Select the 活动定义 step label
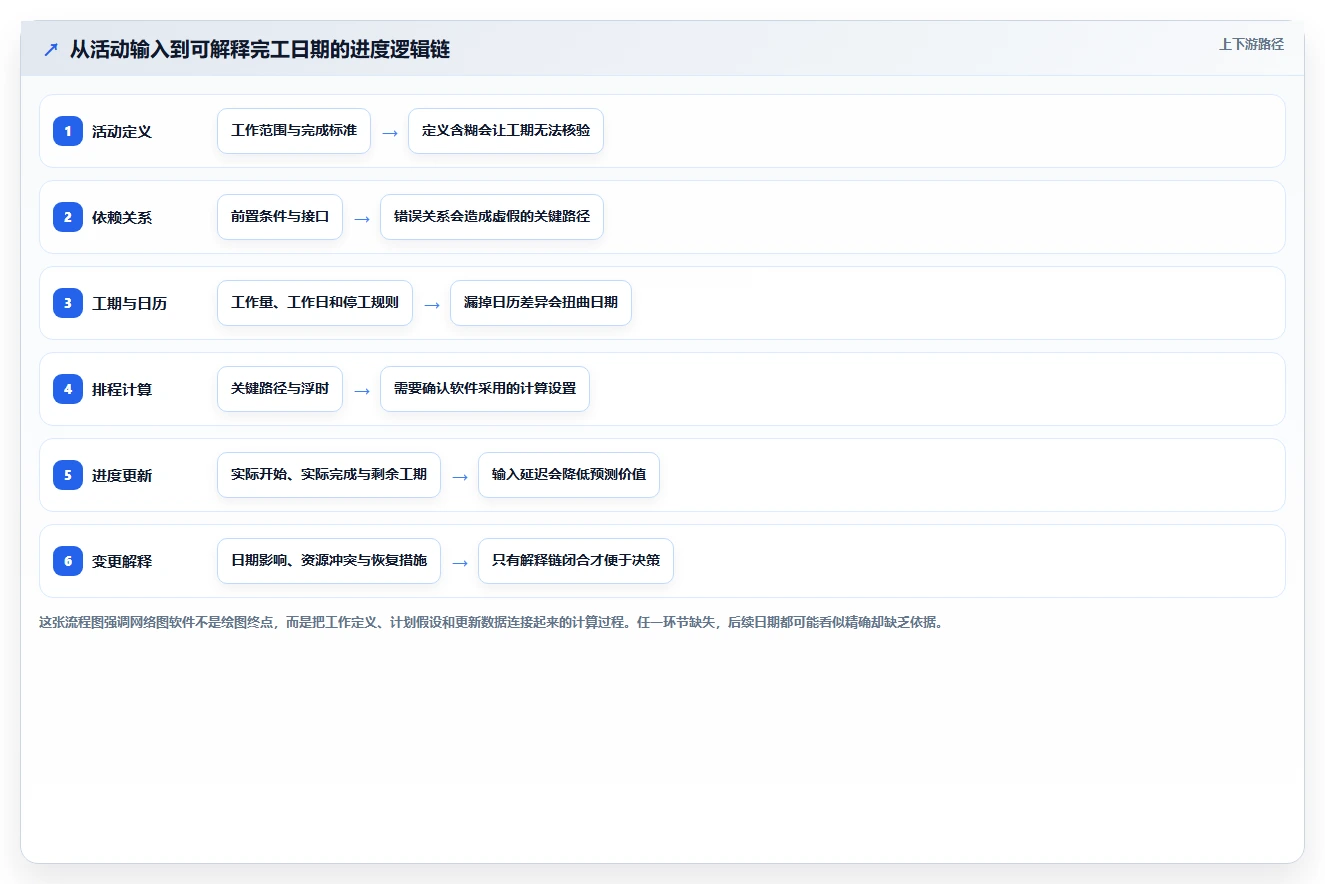1325x884 pixels. (x=122, y=131)
